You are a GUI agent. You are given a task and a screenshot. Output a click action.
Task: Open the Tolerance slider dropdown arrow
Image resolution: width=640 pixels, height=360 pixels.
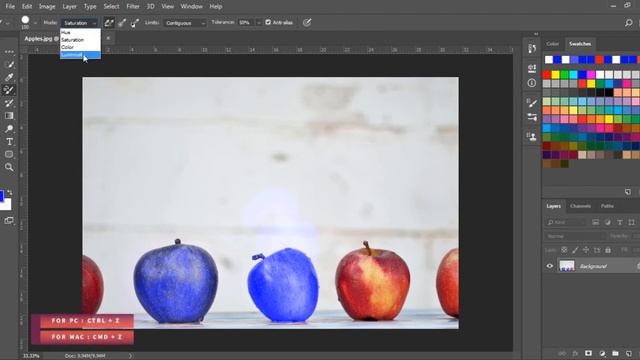259,23
